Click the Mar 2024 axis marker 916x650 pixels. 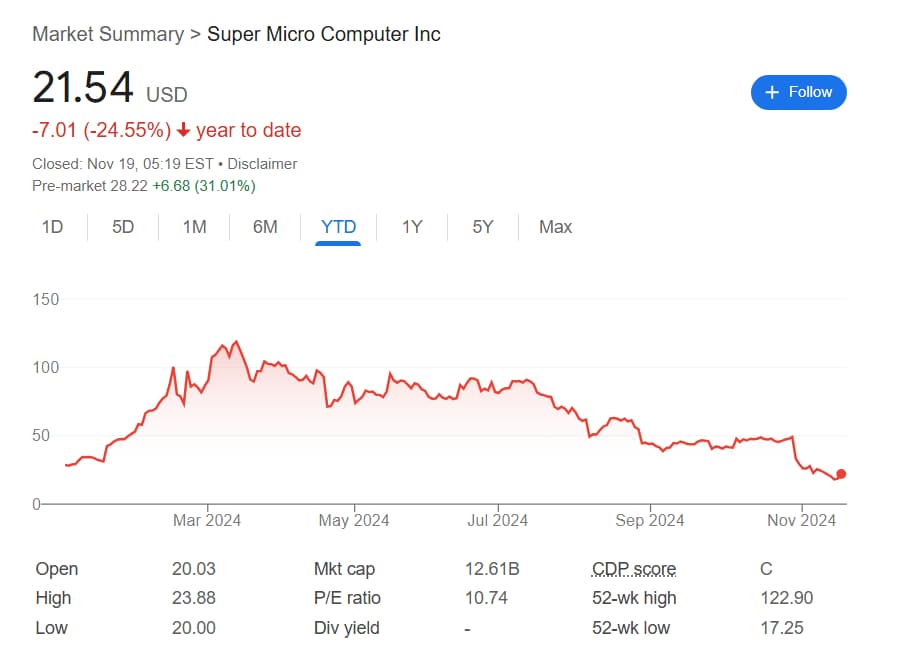click(x=207, y=520)
